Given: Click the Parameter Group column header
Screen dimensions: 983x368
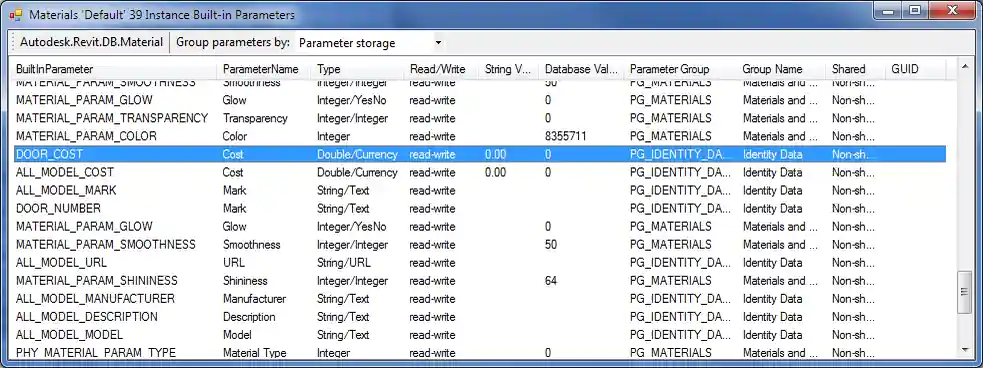Looking at the screenshot, I should (x=680, y=69).
